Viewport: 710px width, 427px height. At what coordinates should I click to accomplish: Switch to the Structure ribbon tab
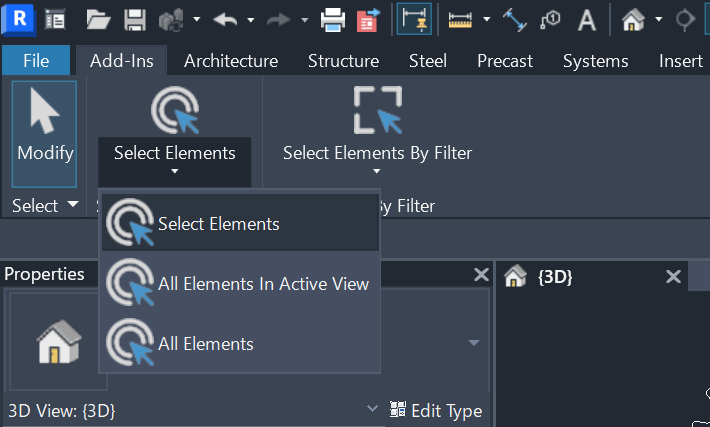click(x=343, y=61)
